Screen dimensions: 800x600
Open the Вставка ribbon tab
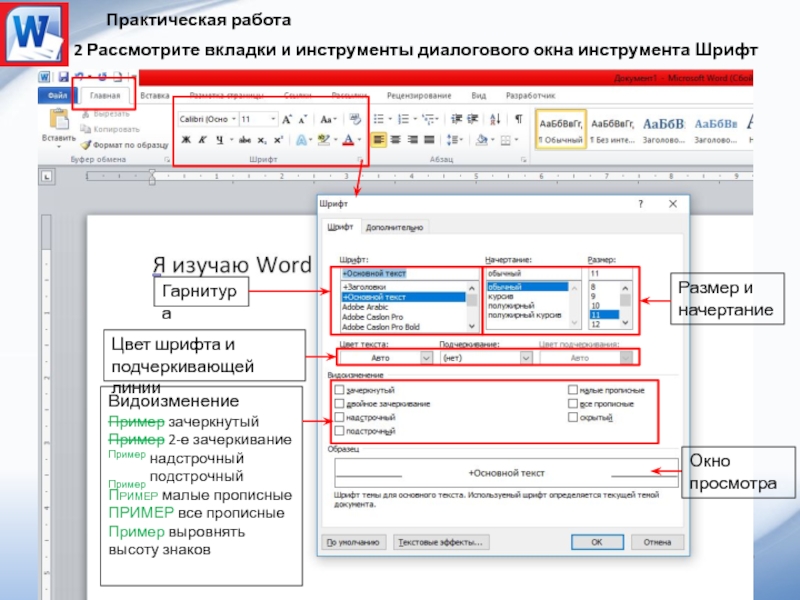pos(155,96)
